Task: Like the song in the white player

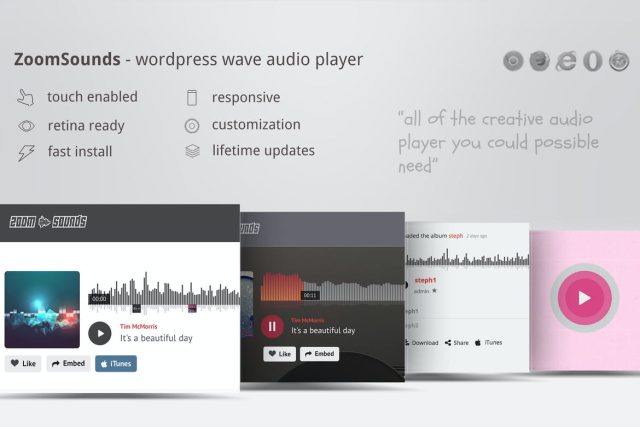Action: click(x=23, y=364)
